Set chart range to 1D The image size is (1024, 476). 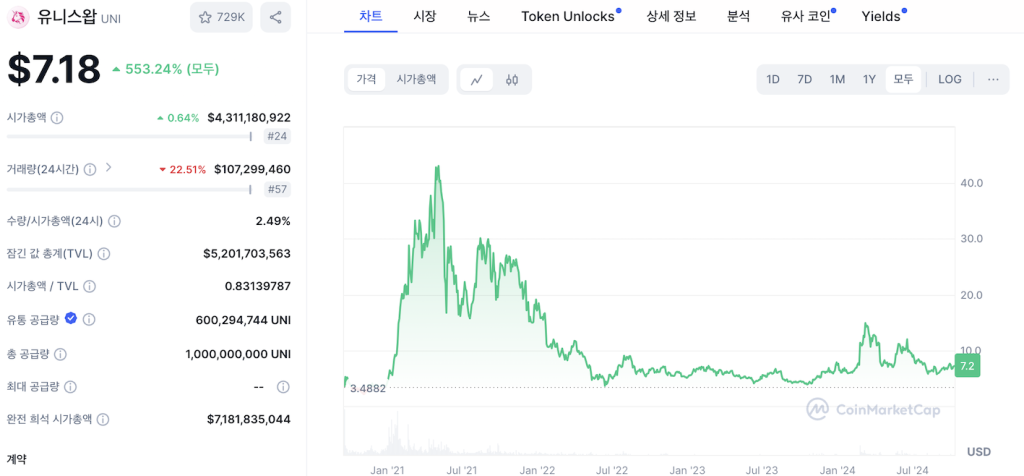(773, 80)
